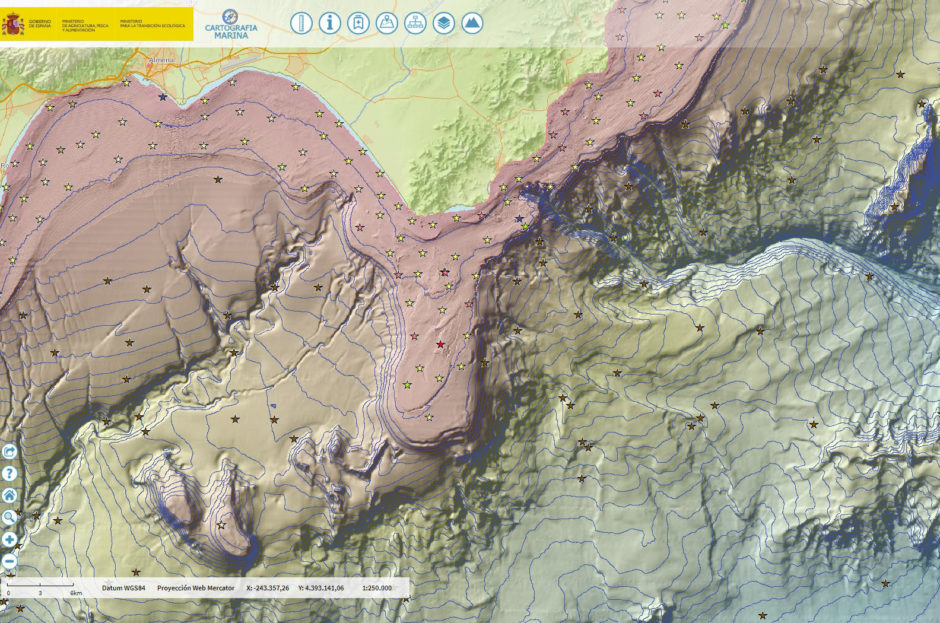Click the Gobierno de España emblem
940x623 pixels.
(15, 24)
